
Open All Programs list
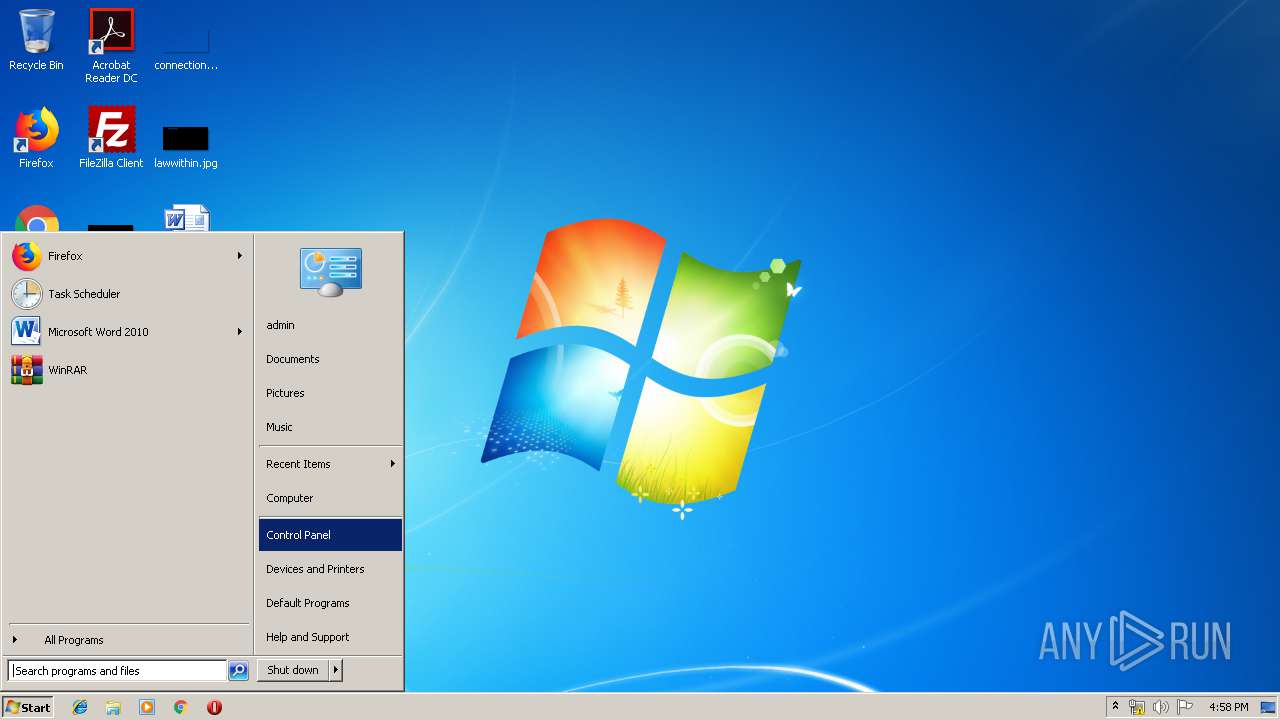coord(128,640)
